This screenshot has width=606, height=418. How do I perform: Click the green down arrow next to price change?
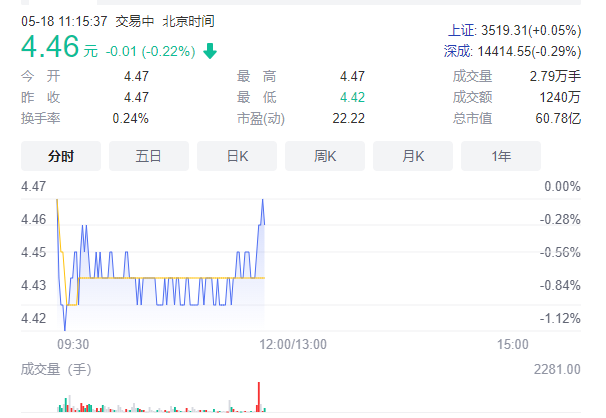[x=208, y=50]
